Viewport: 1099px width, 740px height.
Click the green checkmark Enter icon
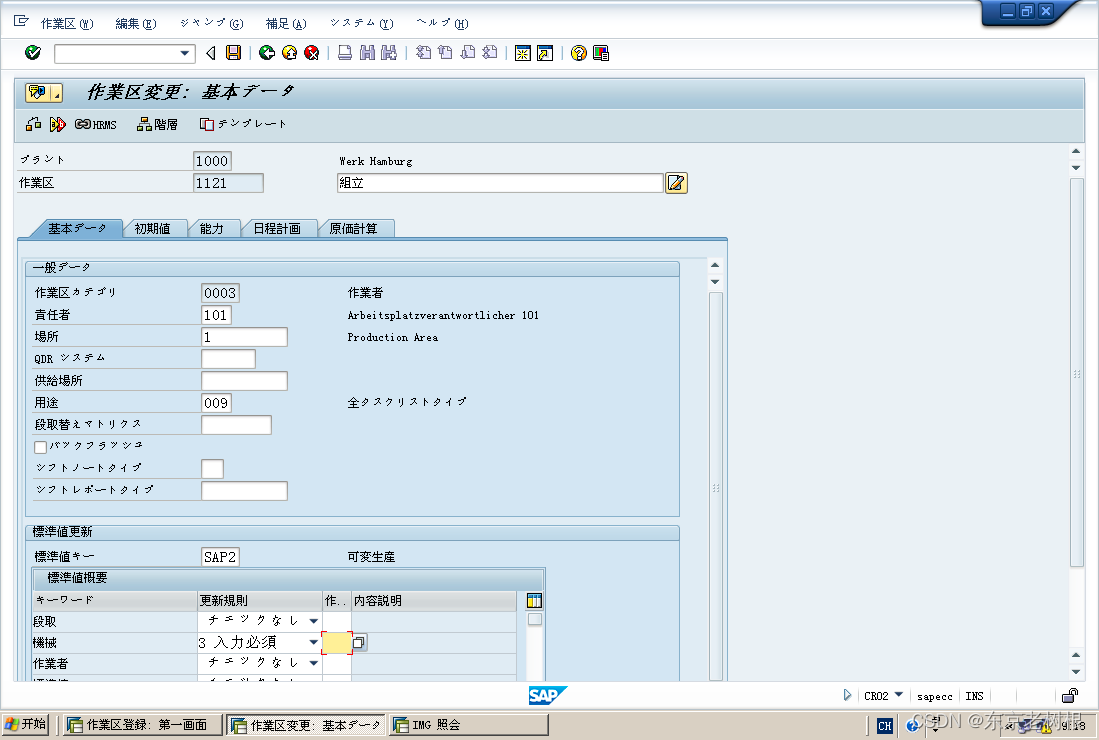(31, 53)
